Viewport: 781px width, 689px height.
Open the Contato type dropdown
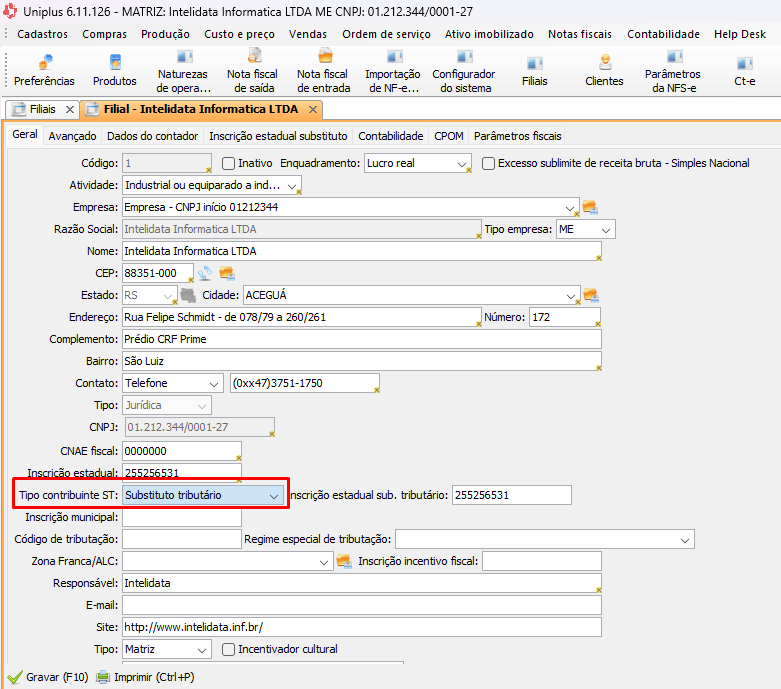pos(172,384)
